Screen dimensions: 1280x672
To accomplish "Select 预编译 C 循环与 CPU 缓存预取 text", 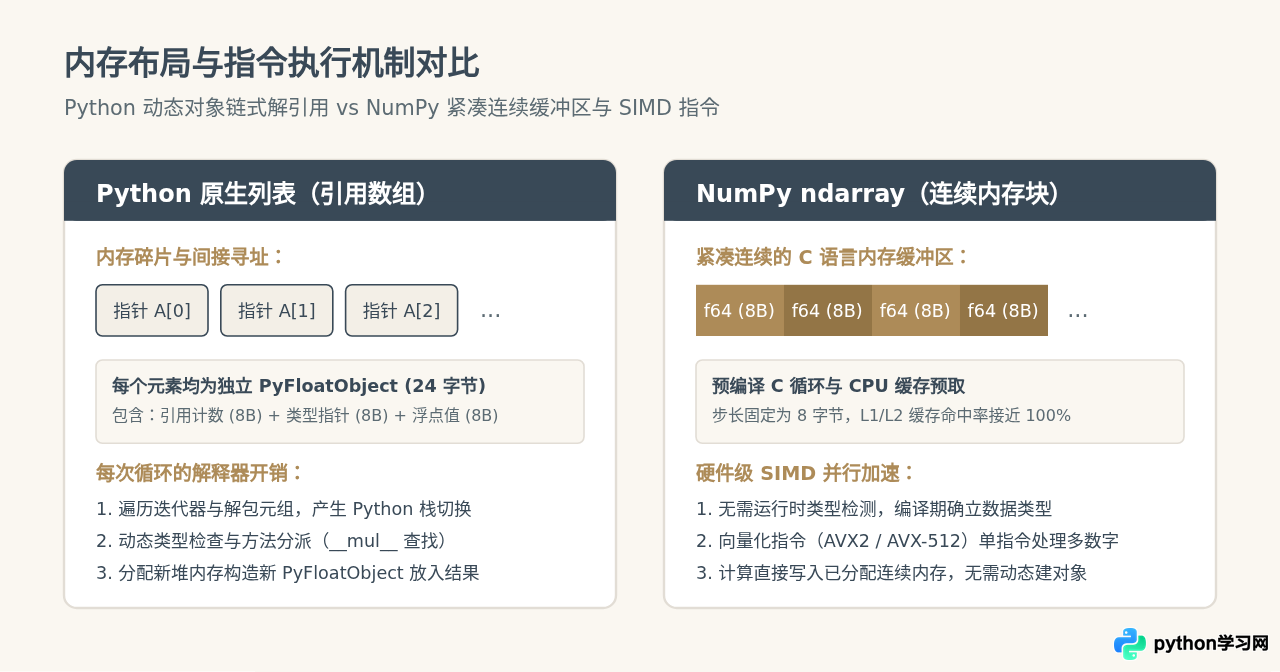I will coord(838,386).
